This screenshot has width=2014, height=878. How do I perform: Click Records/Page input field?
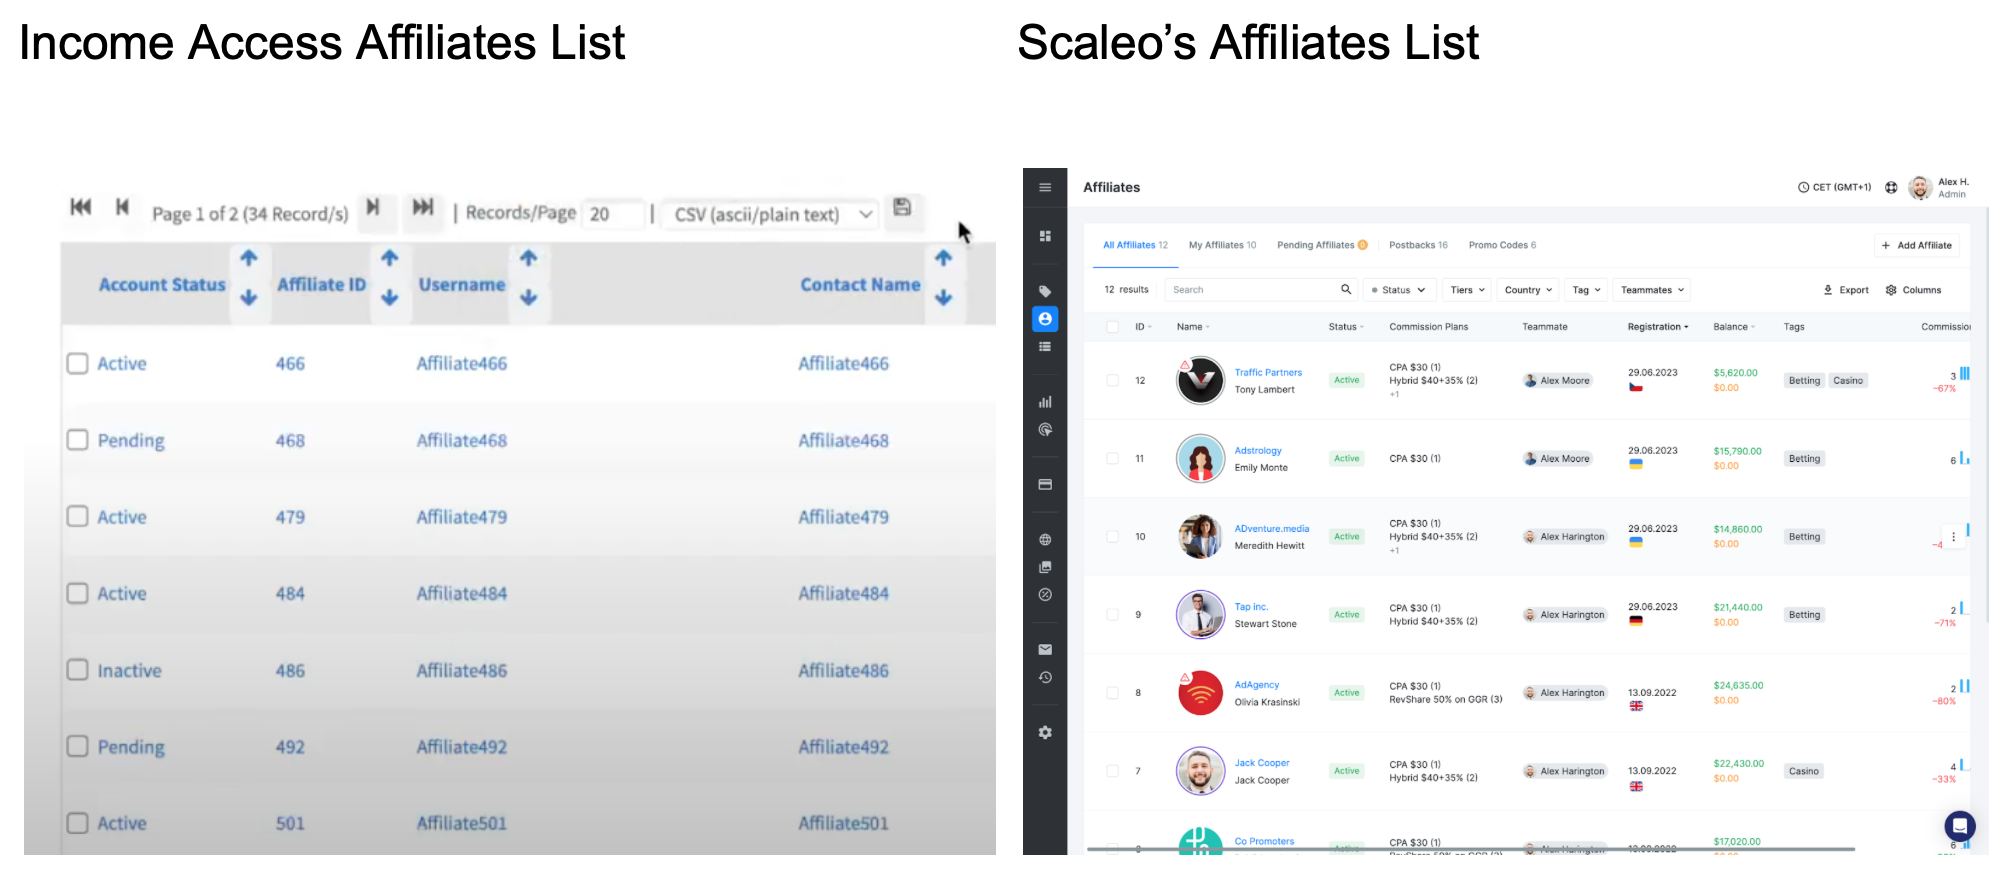[611, 214]
